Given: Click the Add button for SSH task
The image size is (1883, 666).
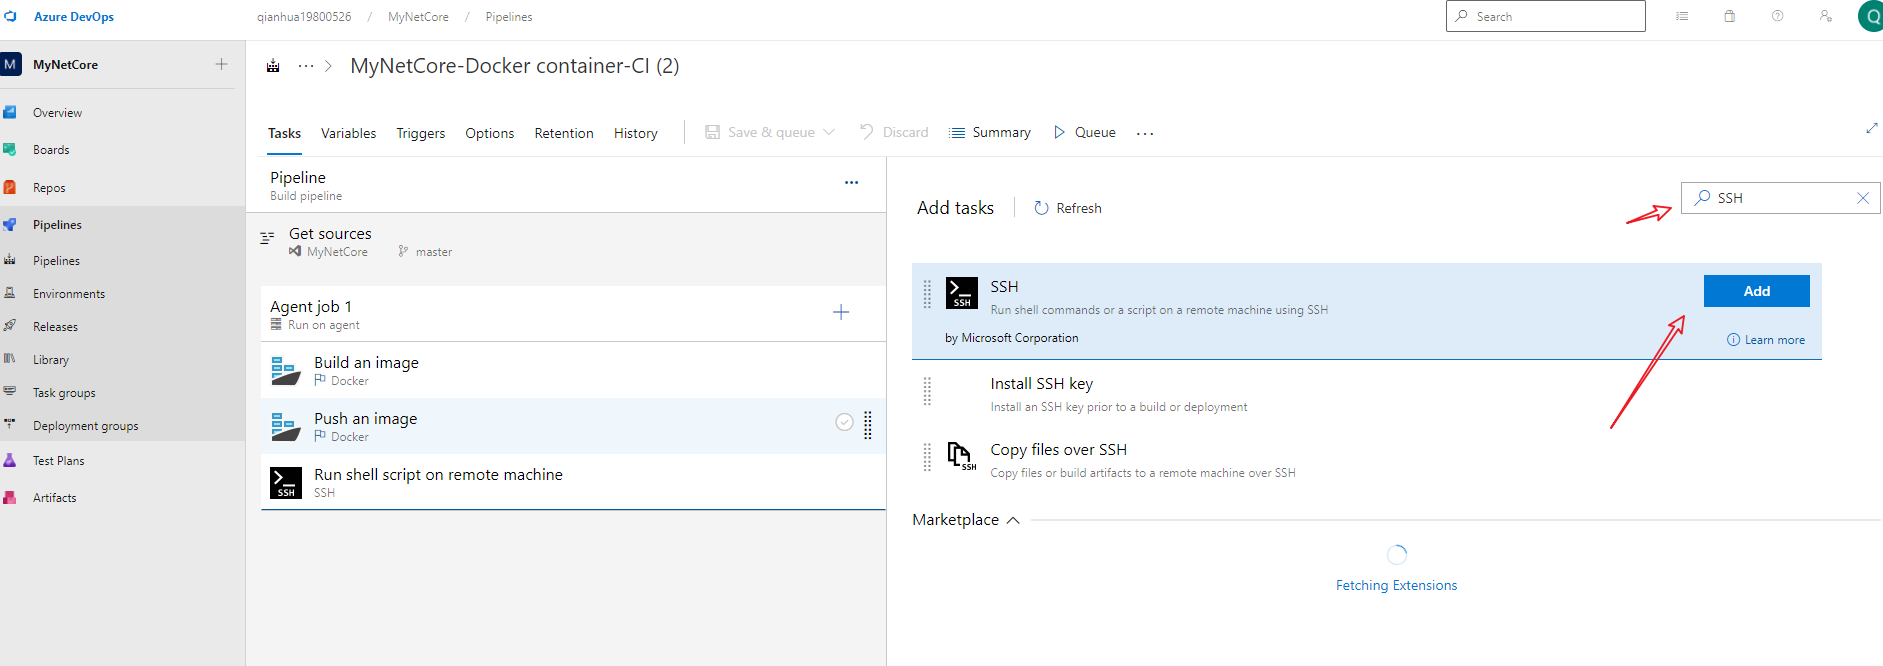Looking at the screenshot, I should pos(1755,291).
